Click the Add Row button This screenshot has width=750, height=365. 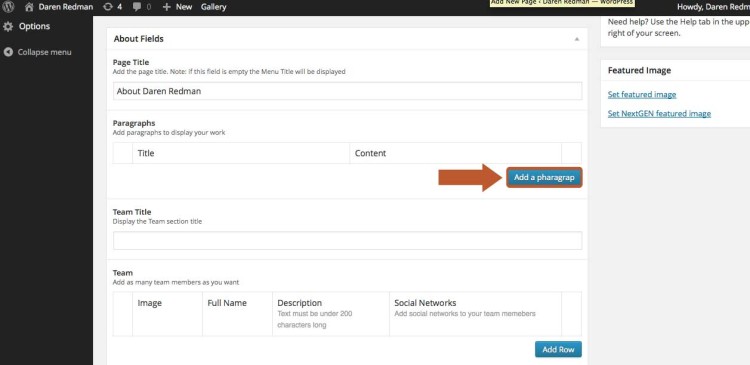click(558, 349)
